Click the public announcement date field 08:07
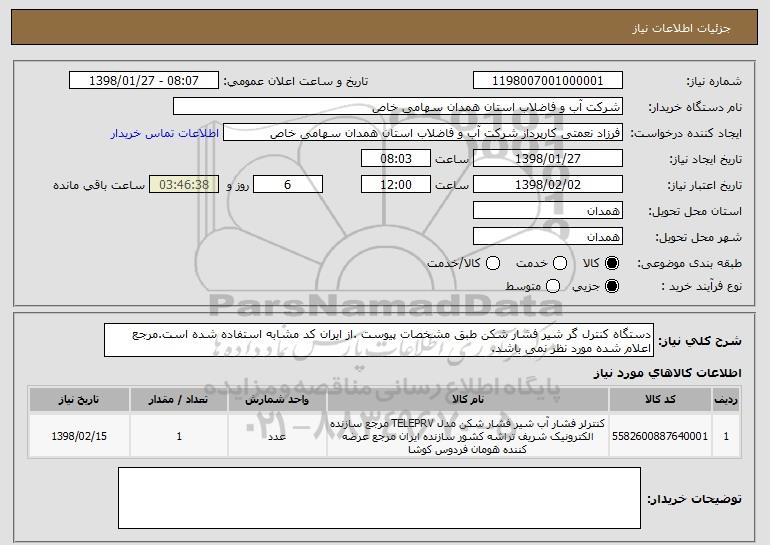The height and width of the screenshot is (545, 770). click(x=144, y=81)
